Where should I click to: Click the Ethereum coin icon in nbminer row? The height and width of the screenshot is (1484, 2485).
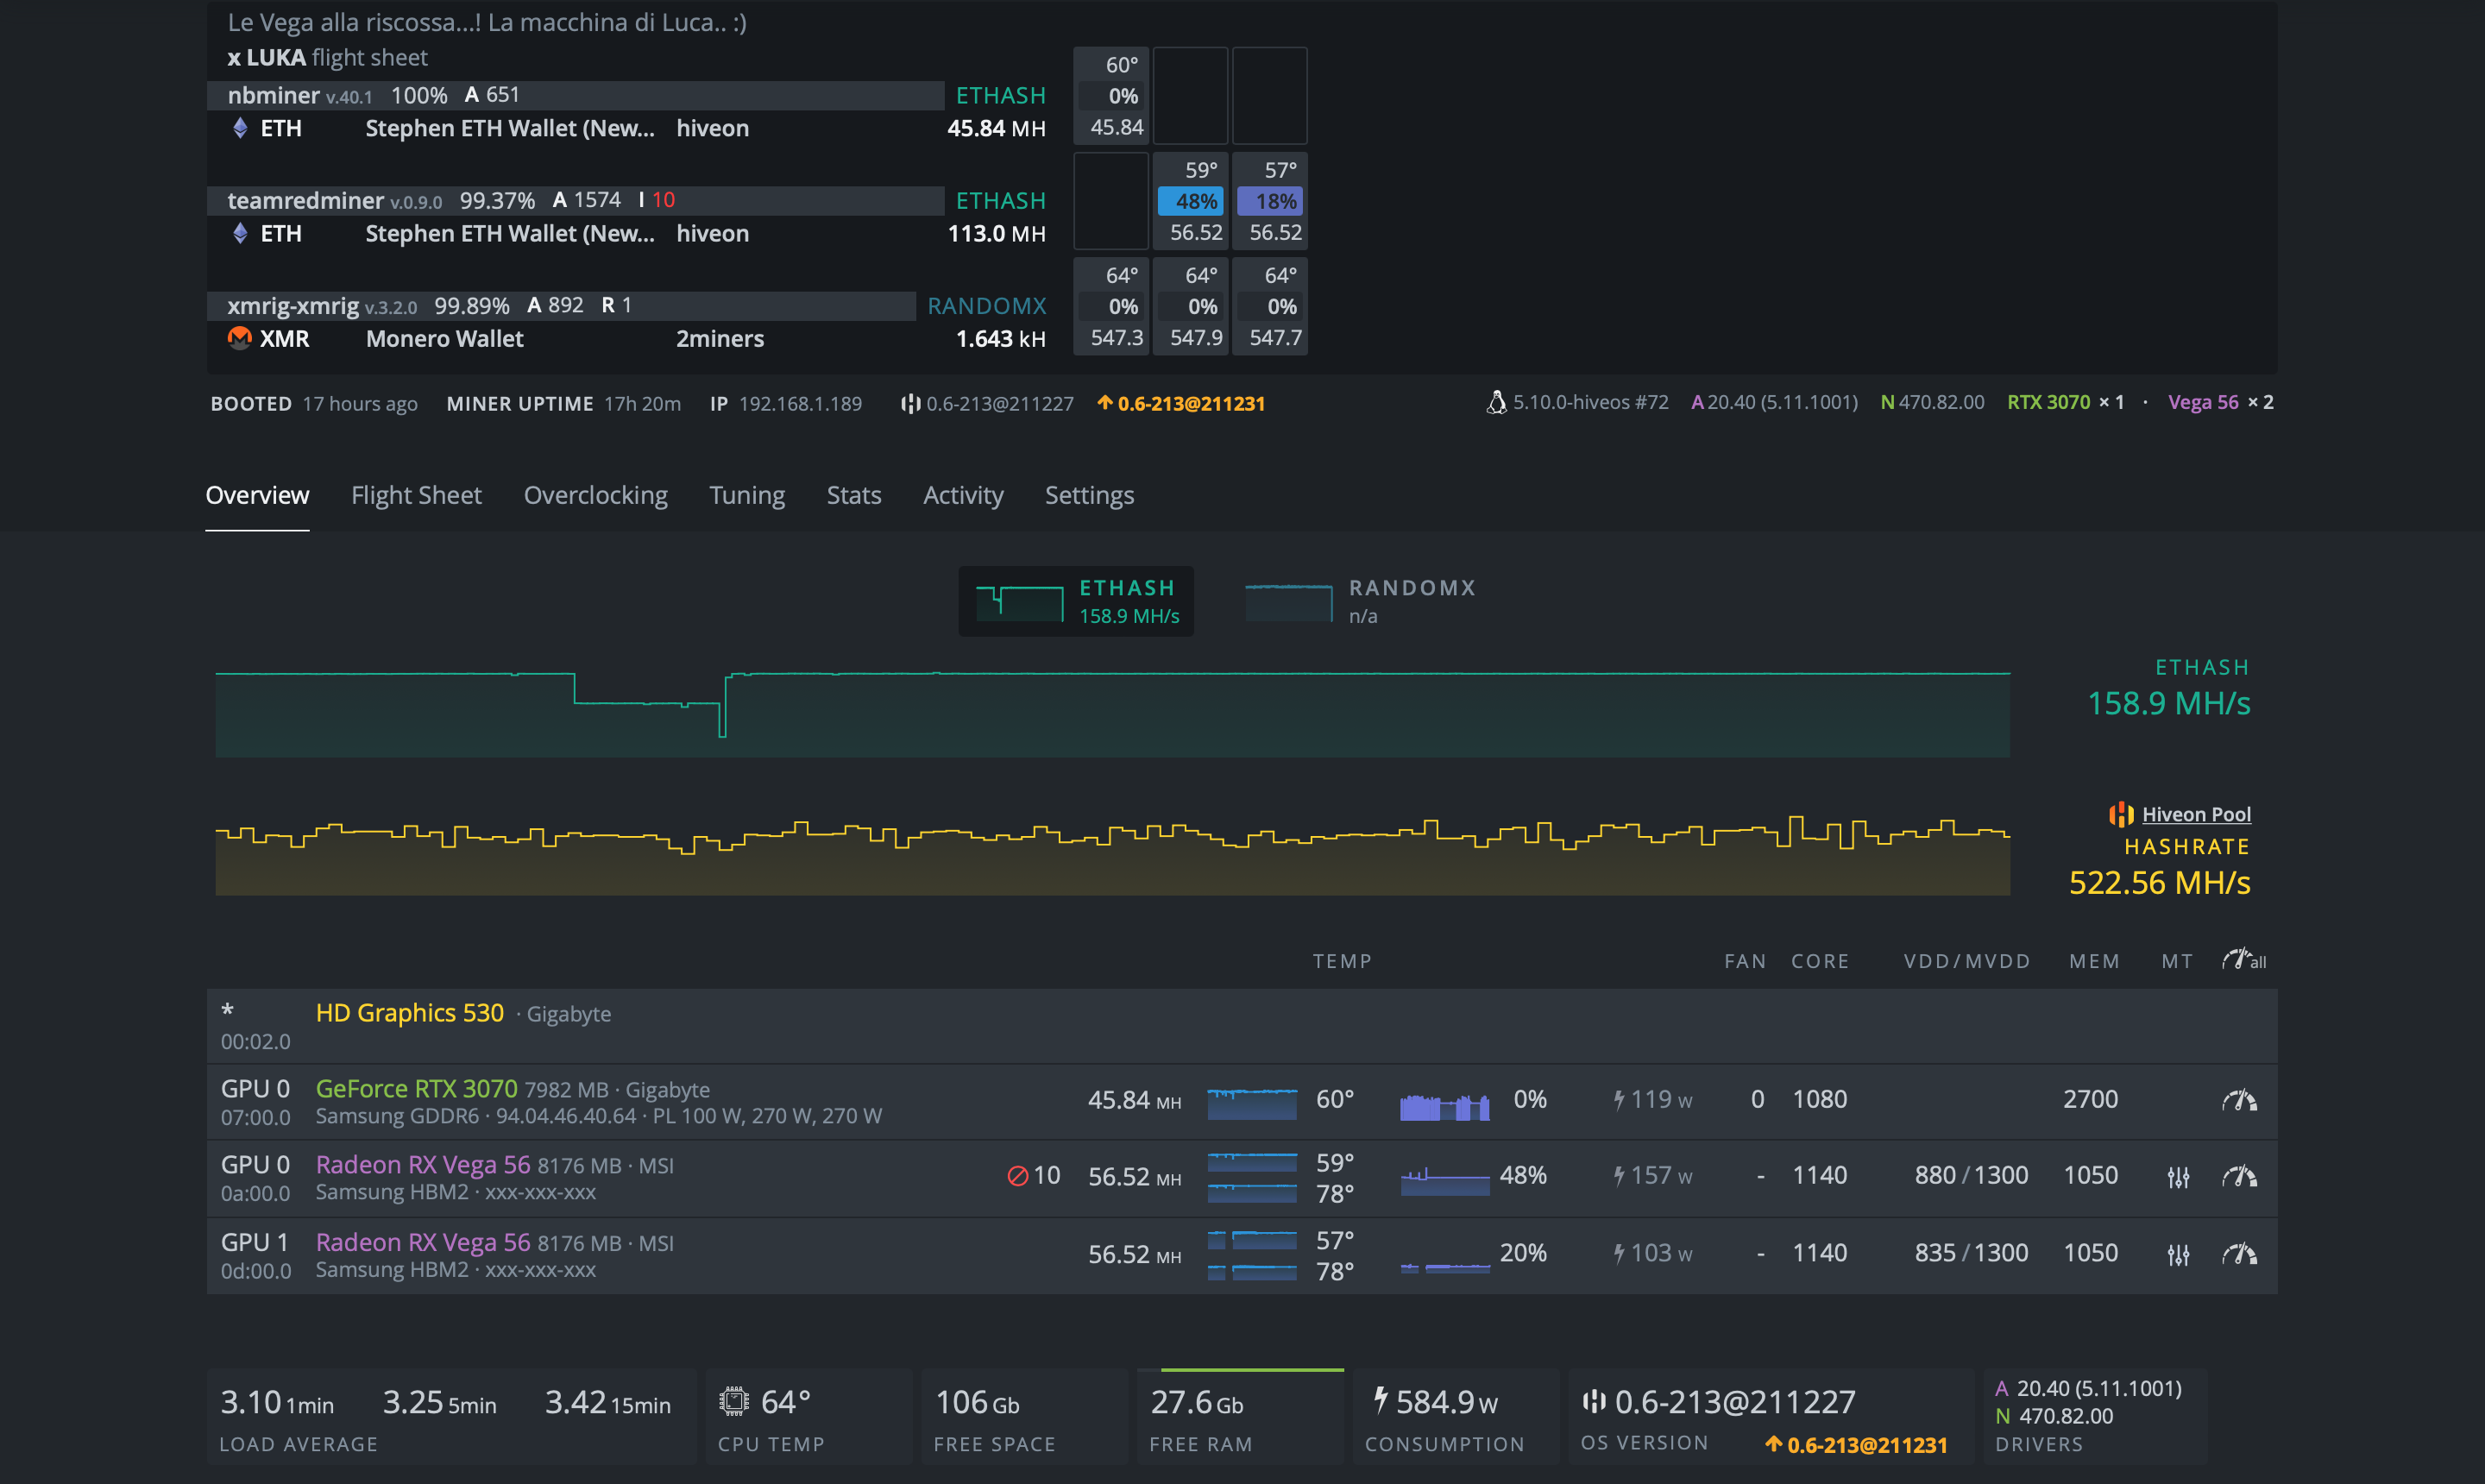point(240,128)
